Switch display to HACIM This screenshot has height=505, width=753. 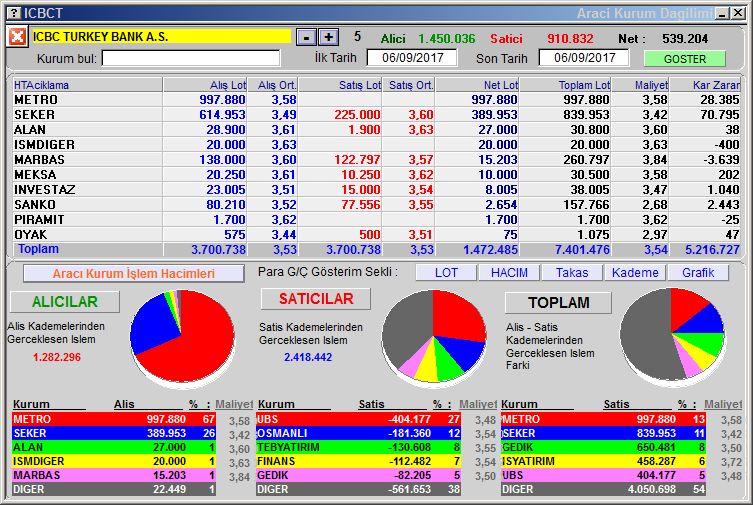pyautogui.click(x=509, y=273)
